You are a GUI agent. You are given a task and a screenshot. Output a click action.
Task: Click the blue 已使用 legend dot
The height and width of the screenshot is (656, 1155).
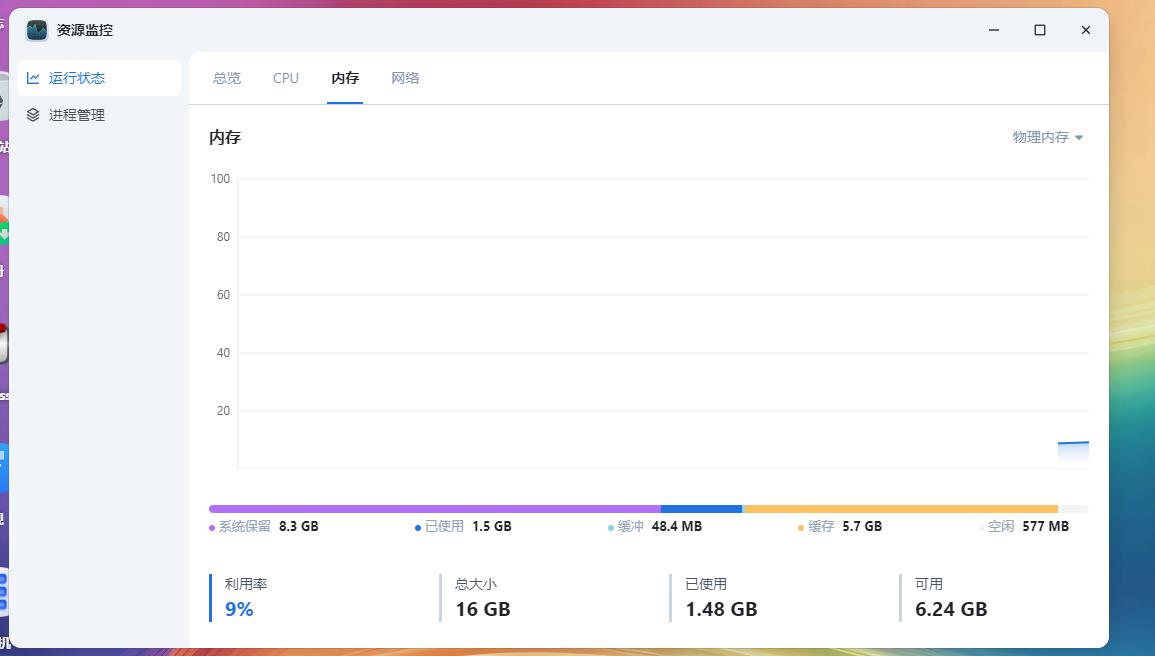point(418,527)
